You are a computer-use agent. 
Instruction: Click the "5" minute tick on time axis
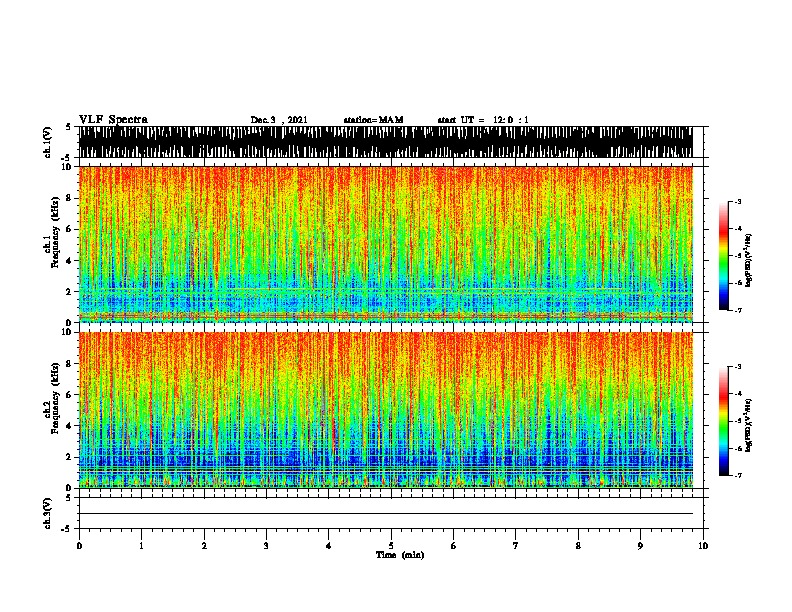[x=391, y=545]
